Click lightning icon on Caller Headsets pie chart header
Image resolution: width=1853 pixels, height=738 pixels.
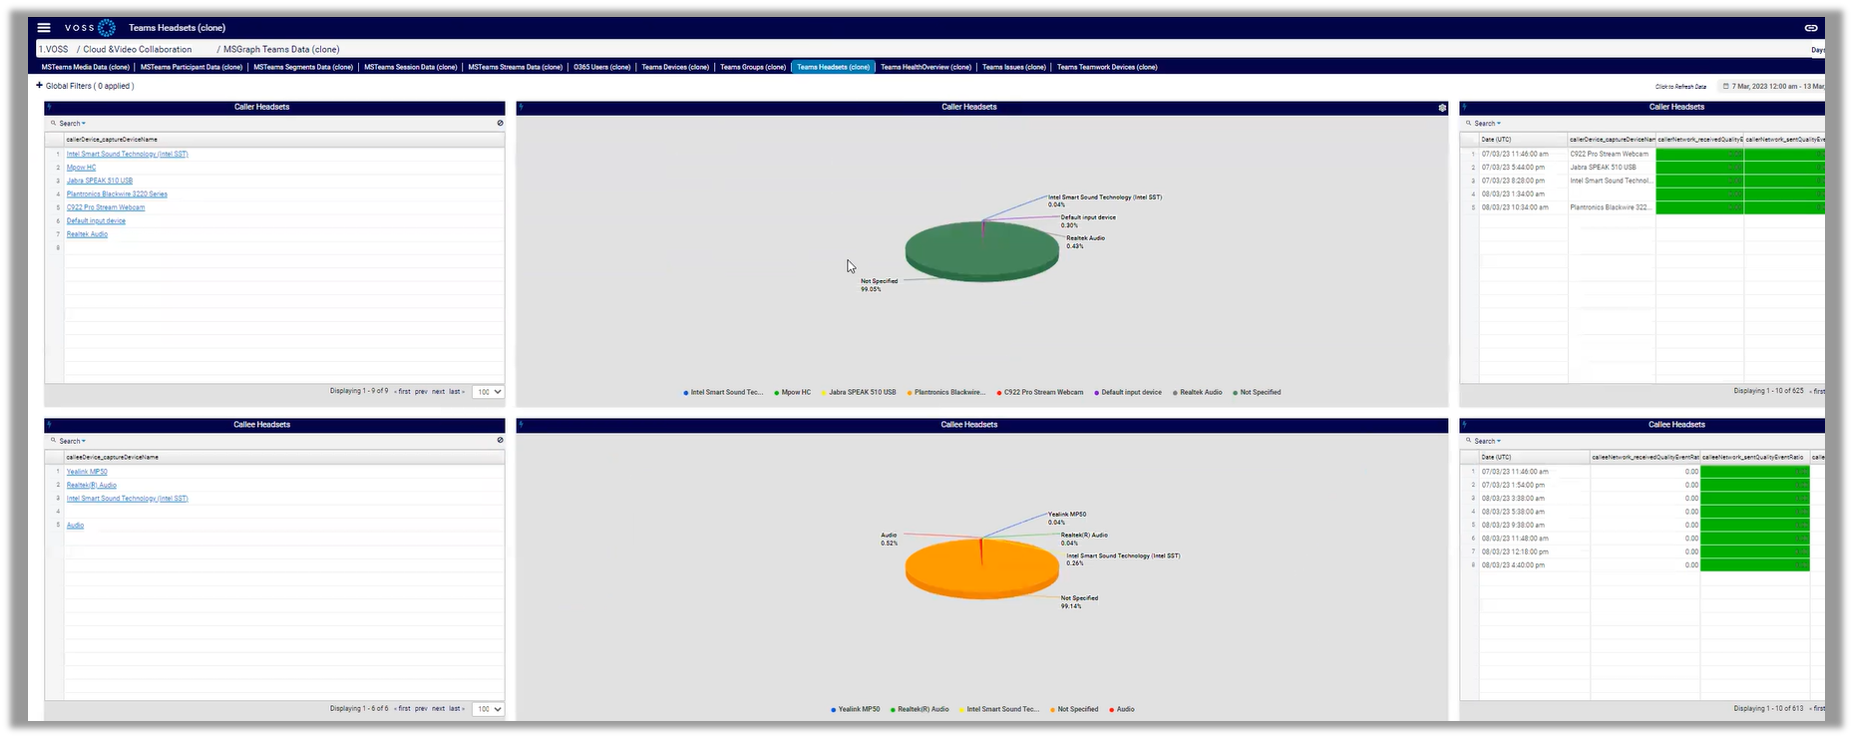[x=521, y=107]
